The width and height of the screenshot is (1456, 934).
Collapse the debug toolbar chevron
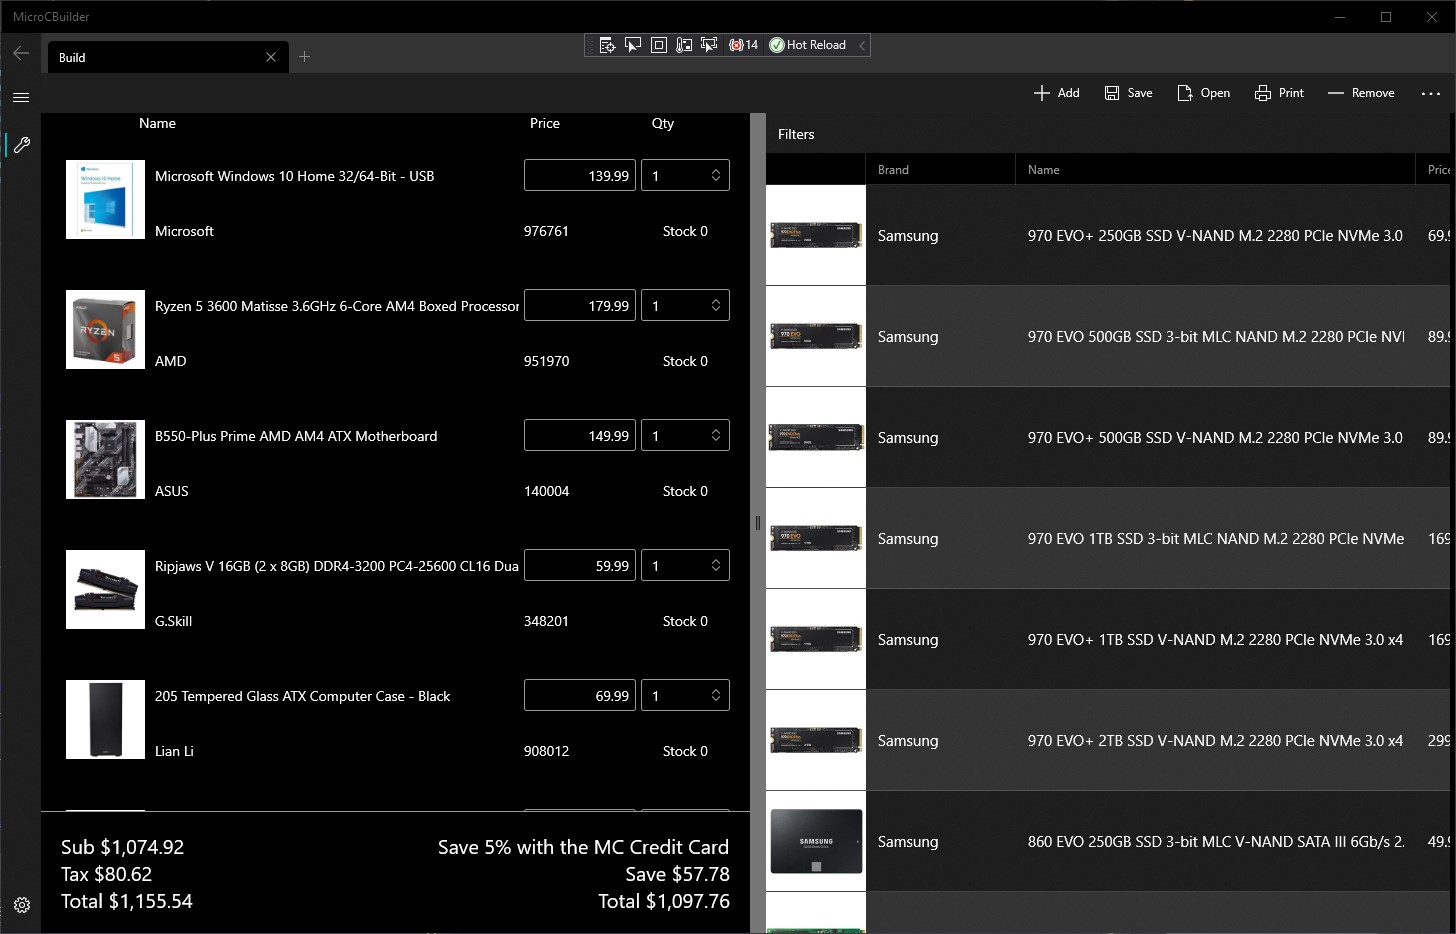click(x=862, y=45)
